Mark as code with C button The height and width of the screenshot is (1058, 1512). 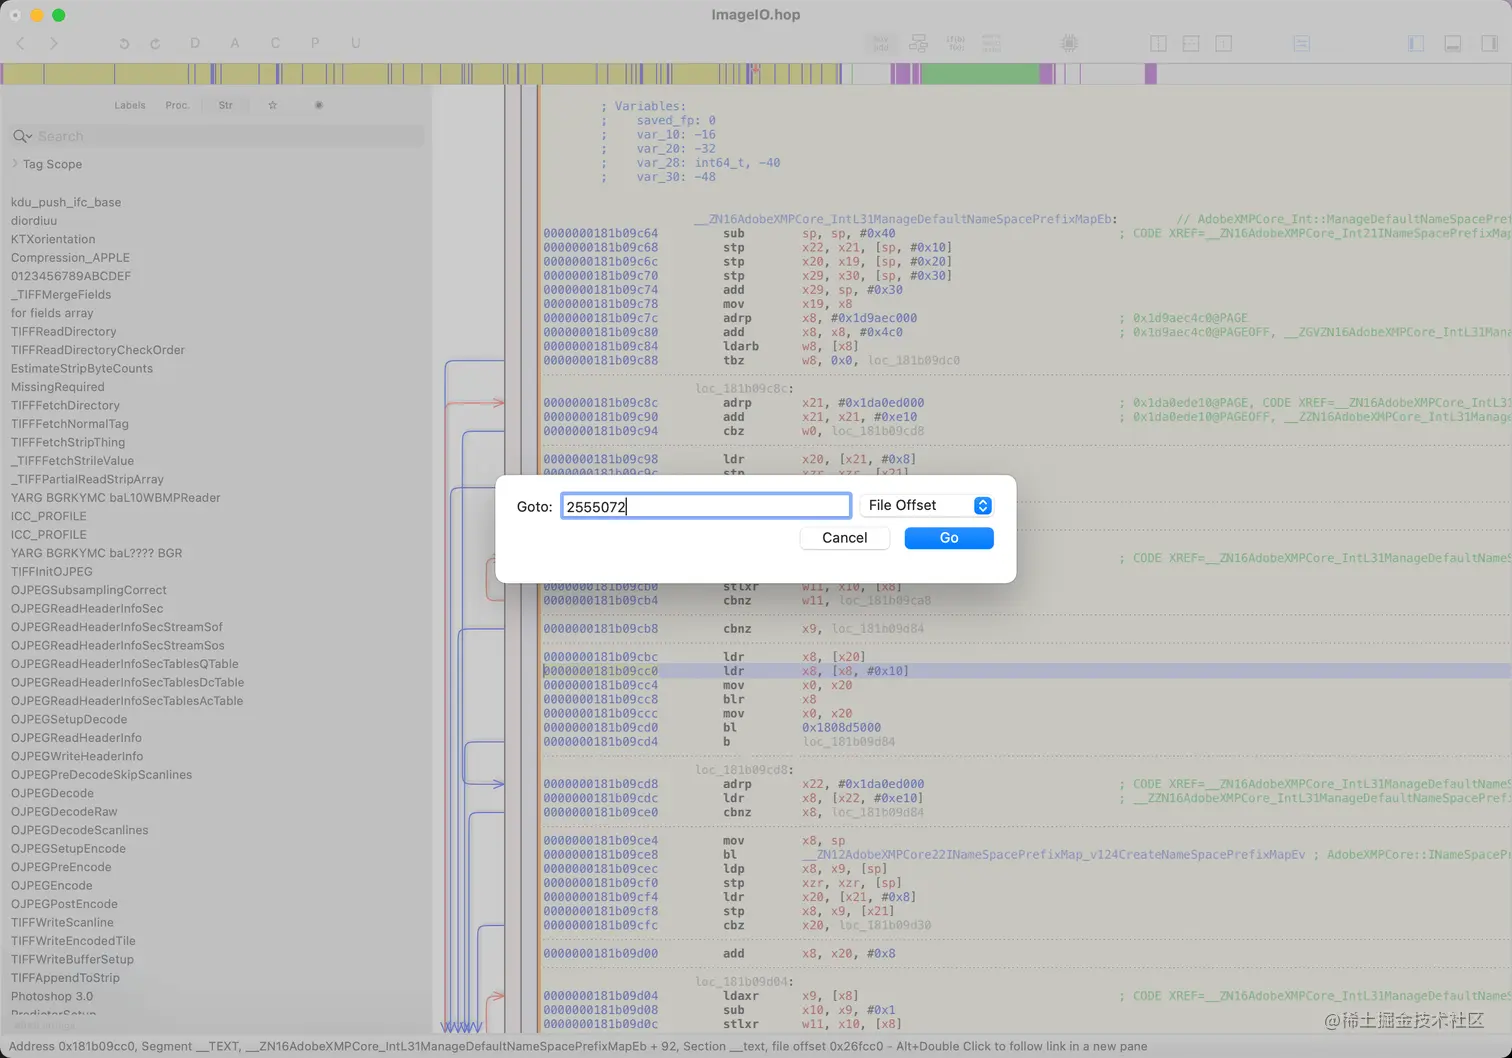tap(275, 43)
